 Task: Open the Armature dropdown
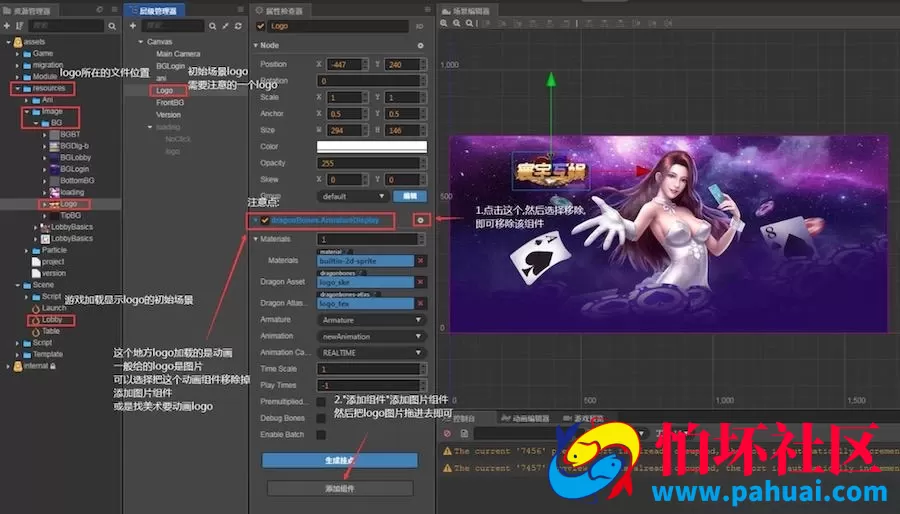click(371, 320)
